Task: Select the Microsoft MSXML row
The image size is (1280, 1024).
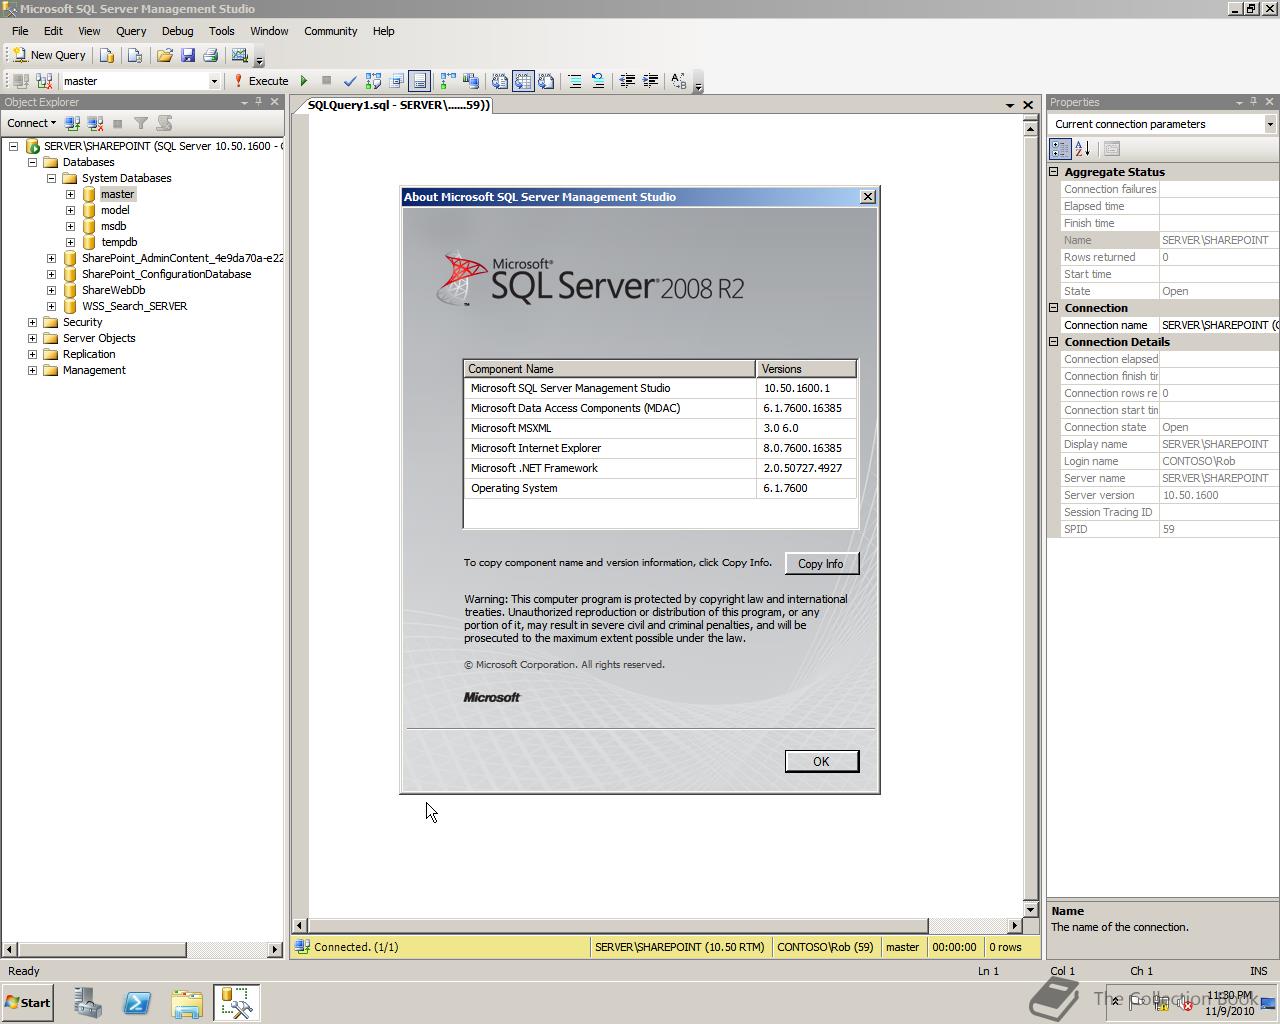Action: tap(660, 428)
